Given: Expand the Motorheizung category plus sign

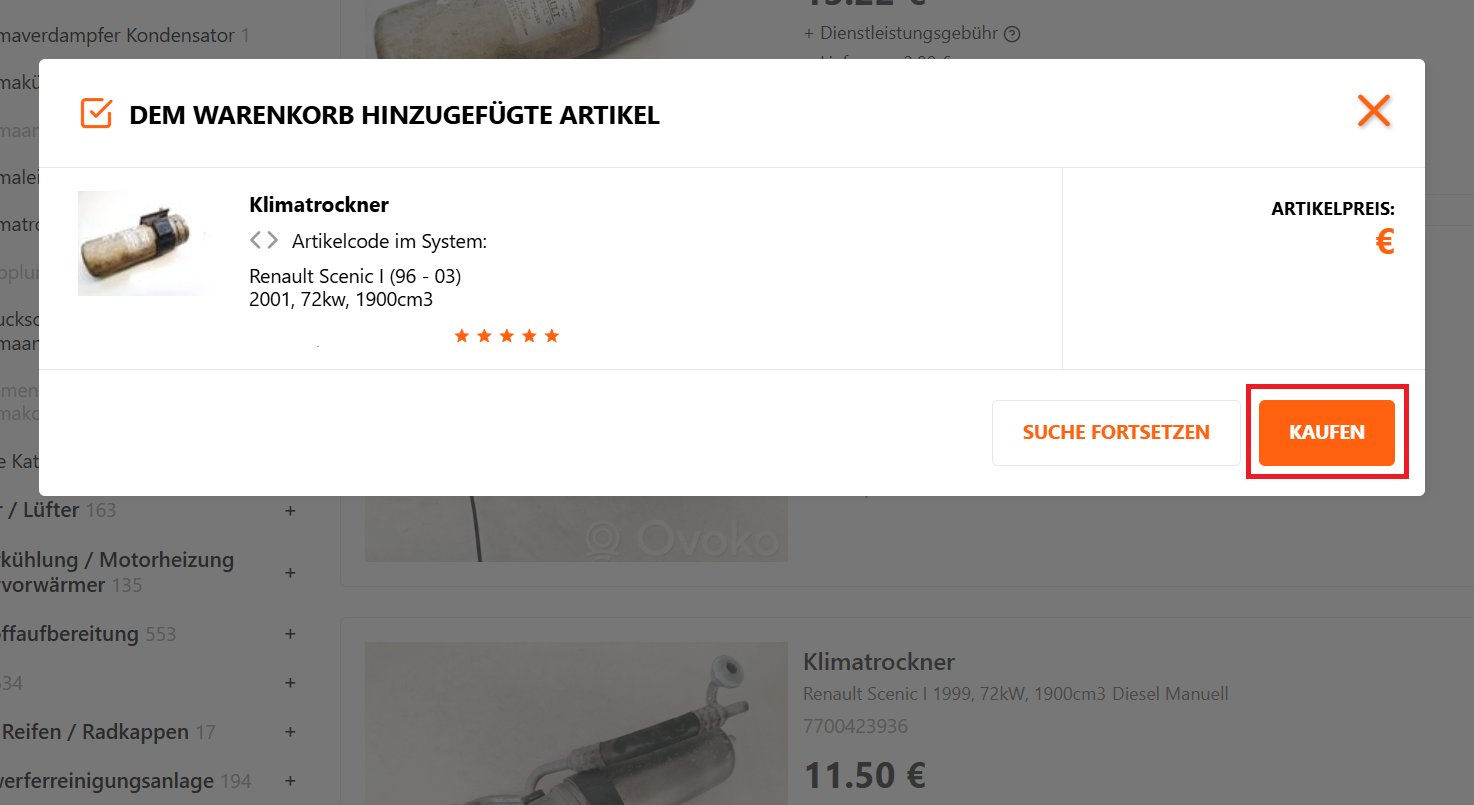Looking at the screenshot, I should (x=290, y=572).
